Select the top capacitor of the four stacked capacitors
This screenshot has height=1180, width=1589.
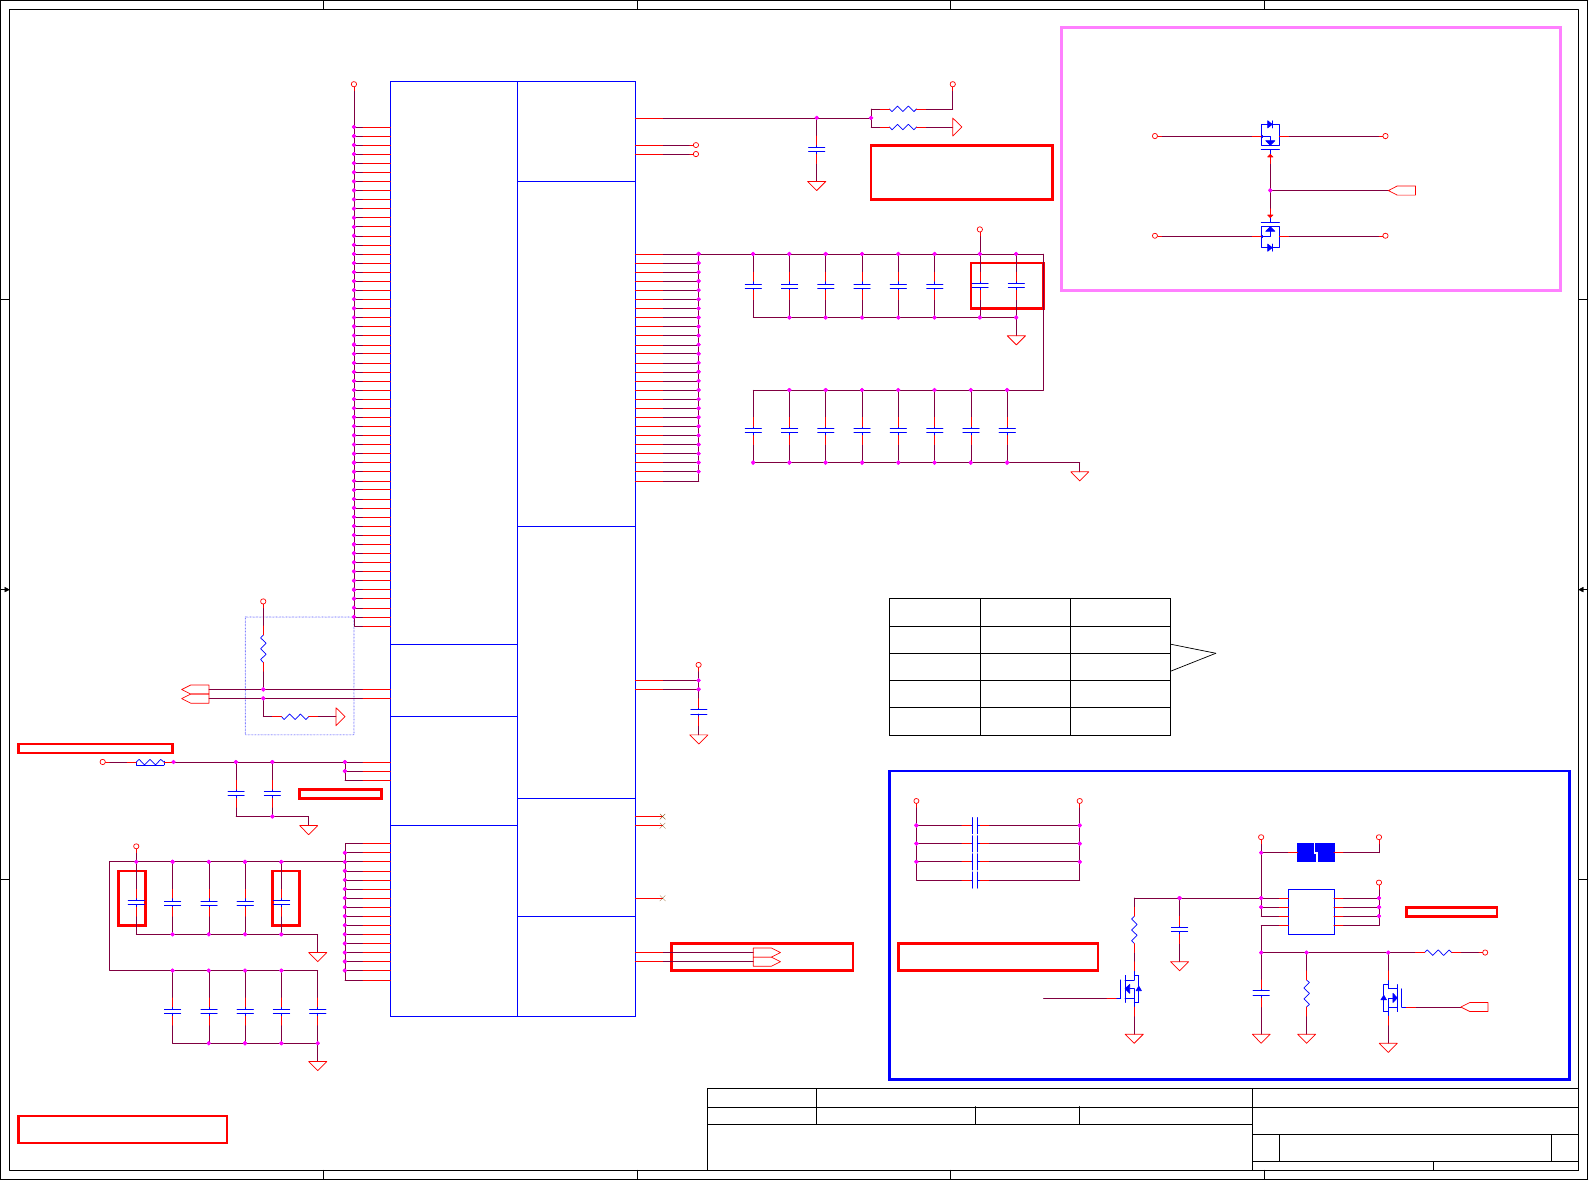coord(975,825)
